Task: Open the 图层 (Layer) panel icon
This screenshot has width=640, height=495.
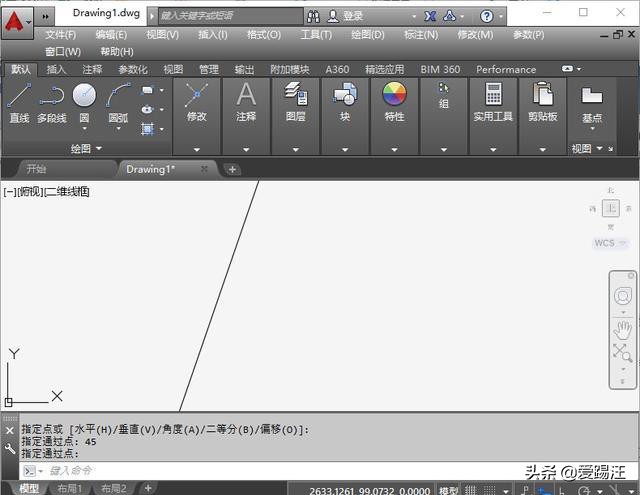Action: click(x=296, y=100)
